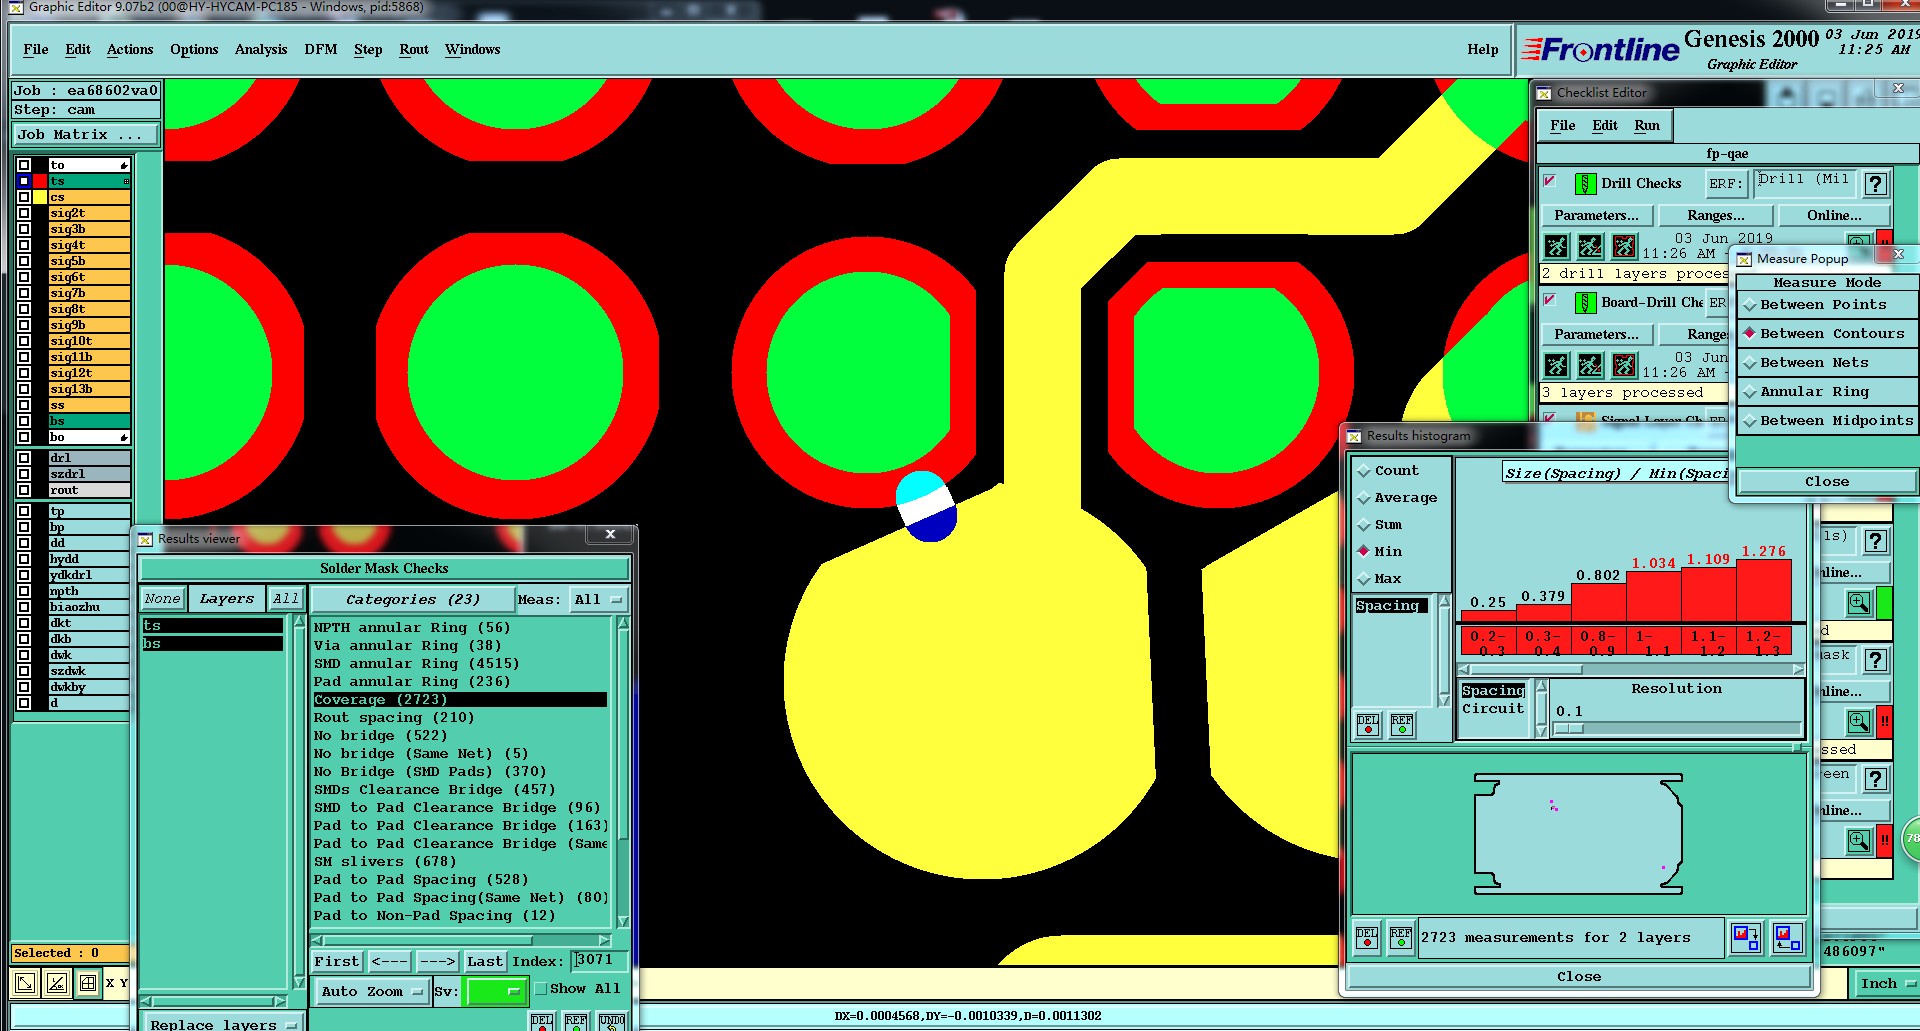Select Annular Ring measure mode
Viewport: 1920px width, 1031px height.
point(1827,392)
